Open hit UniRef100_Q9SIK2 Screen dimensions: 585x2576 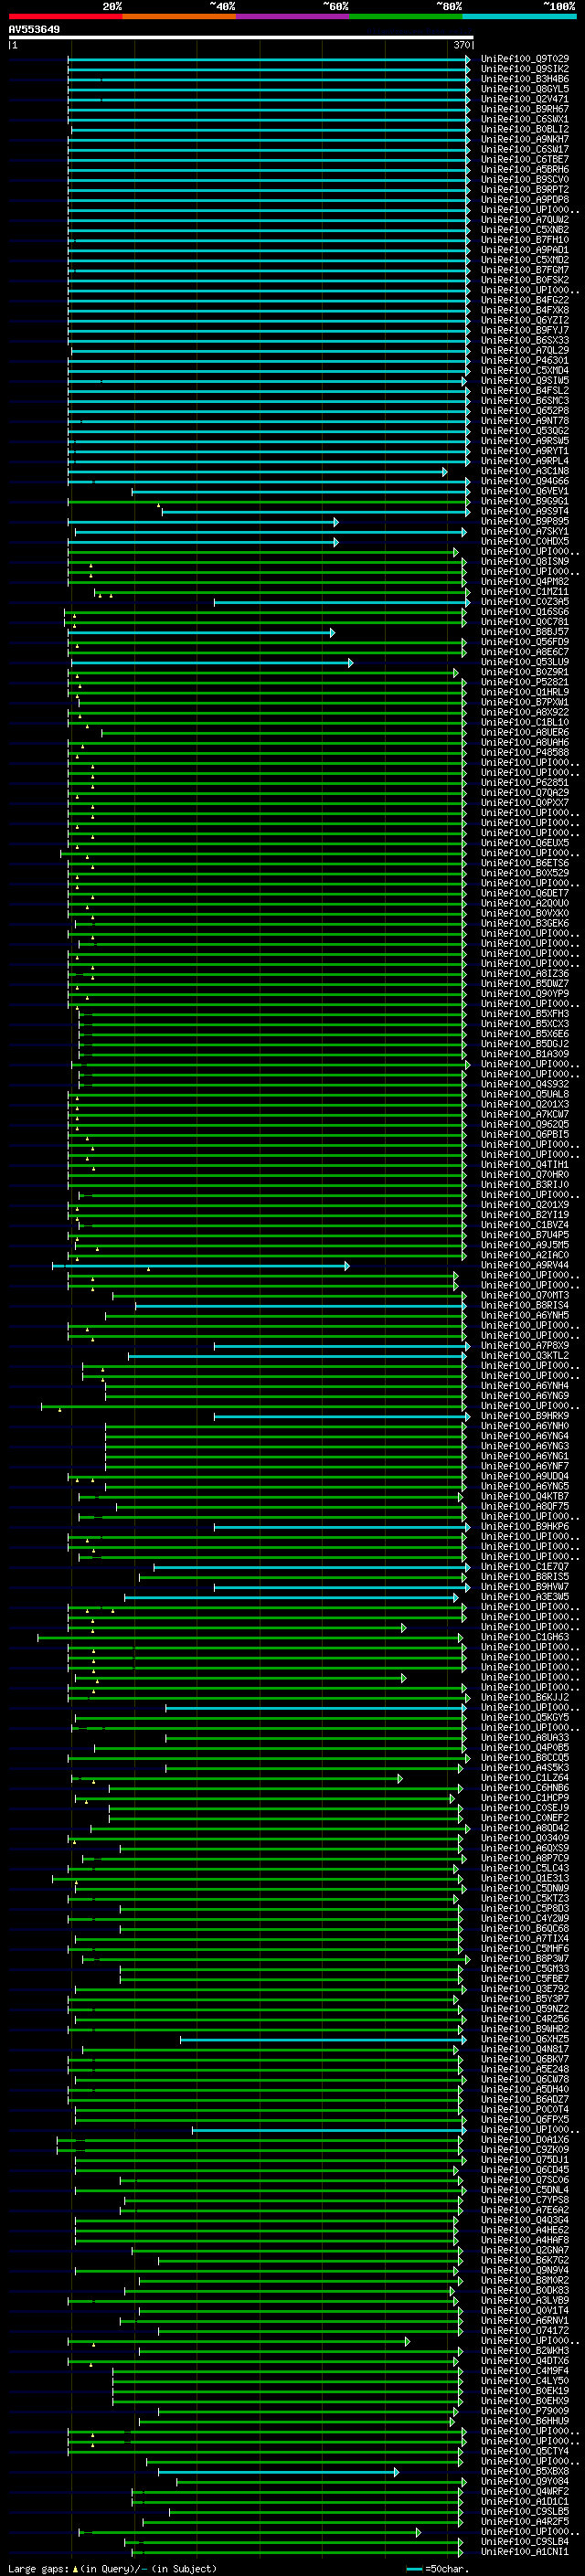525,69
